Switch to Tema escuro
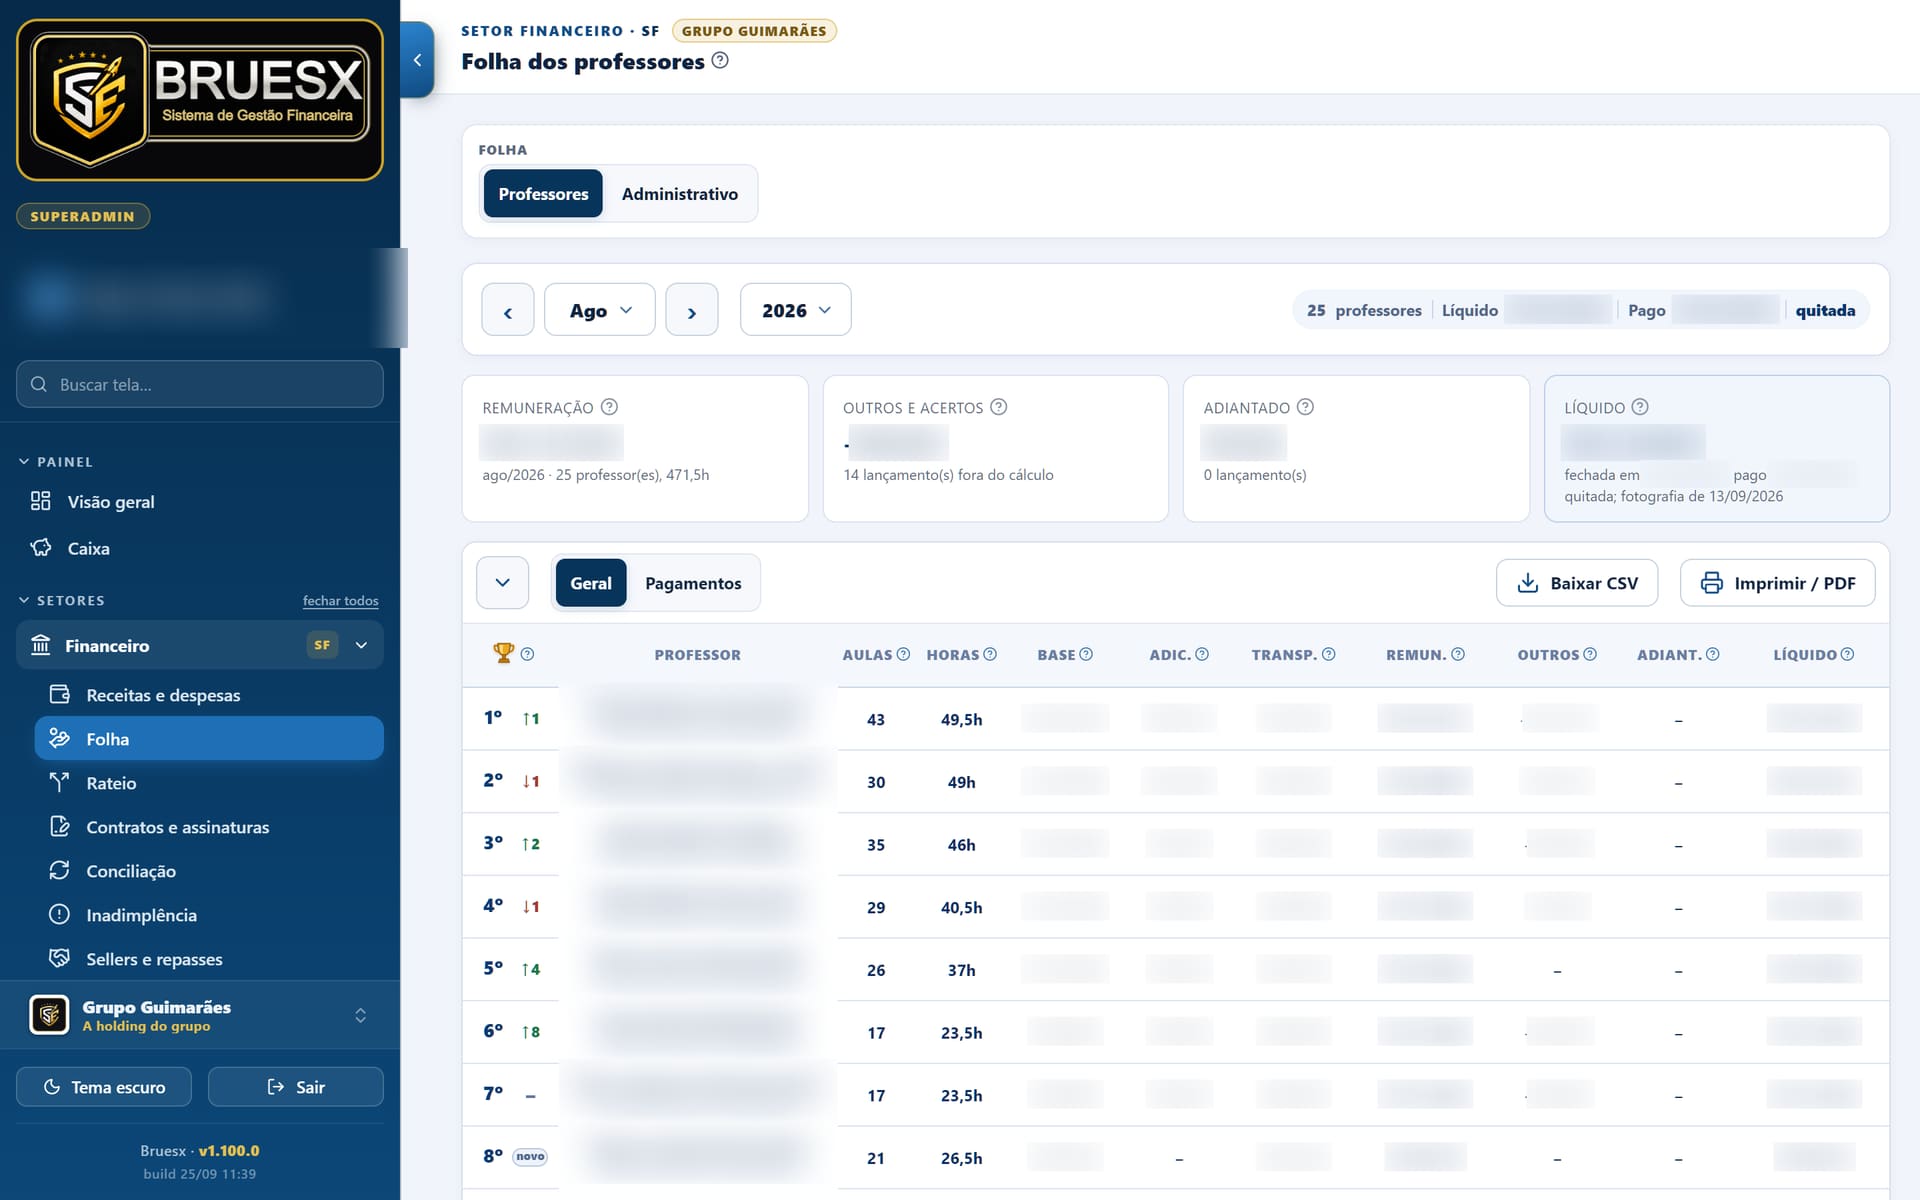This screenshot has height=1200, width=1920. (104, 1087)
